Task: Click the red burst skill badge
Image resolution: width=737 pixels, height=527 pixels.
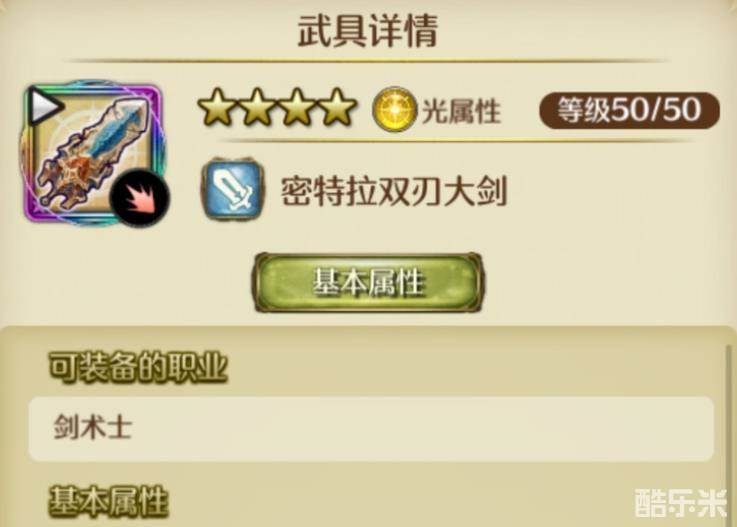Action: tap(139, 198)
